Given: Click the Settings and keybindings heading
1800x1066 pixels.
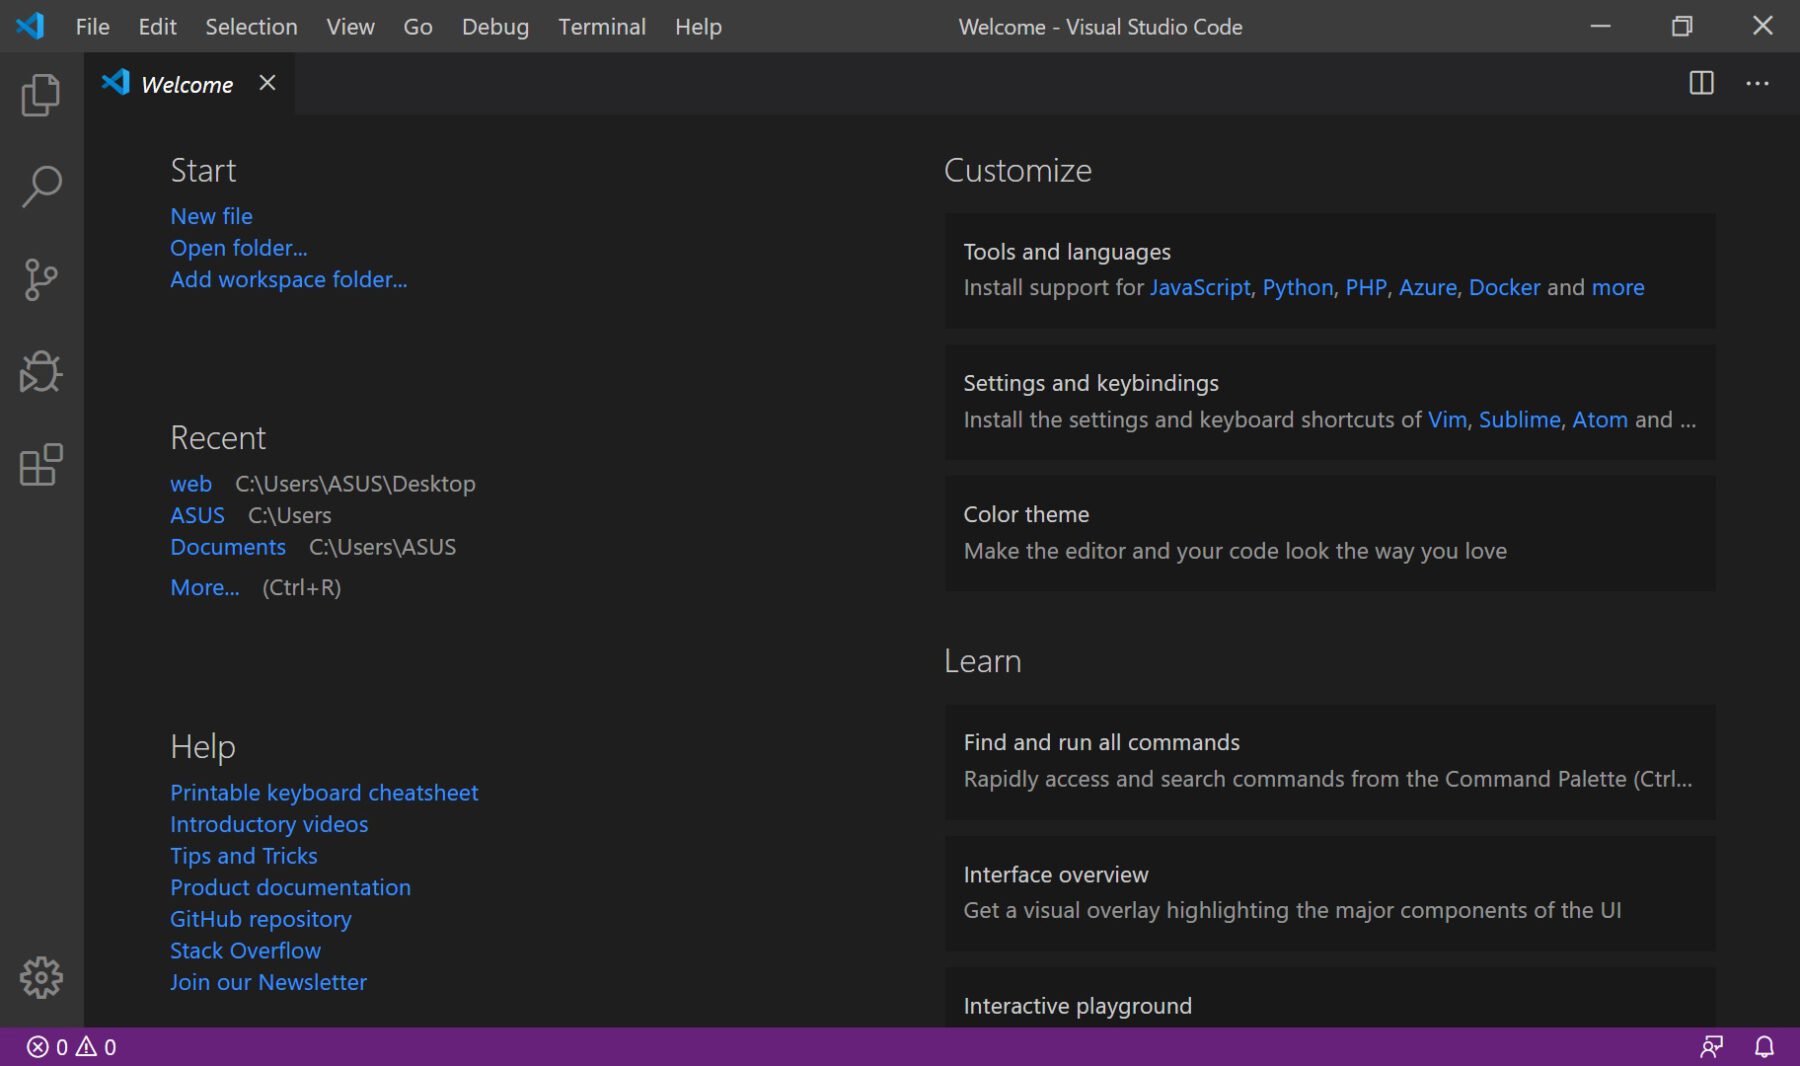Looking at the screenshot, I should (1091, 384).
